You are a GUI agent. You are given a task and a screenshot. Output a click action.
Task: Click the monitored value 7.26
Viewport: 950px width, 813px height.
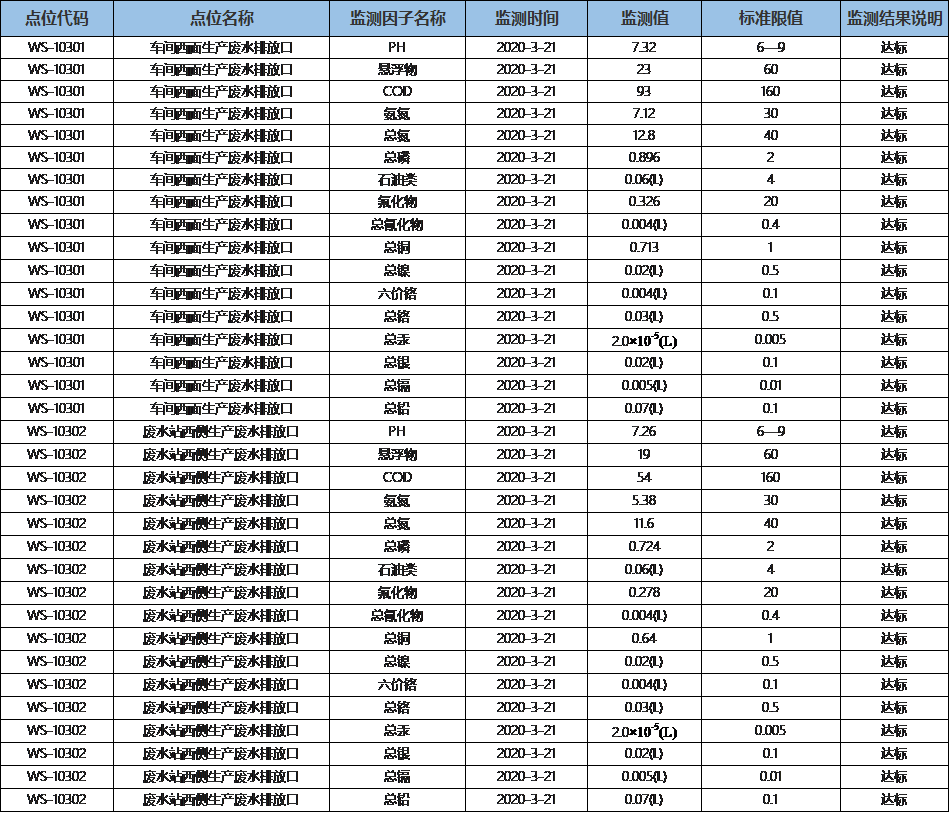click(x=644, y=431)
